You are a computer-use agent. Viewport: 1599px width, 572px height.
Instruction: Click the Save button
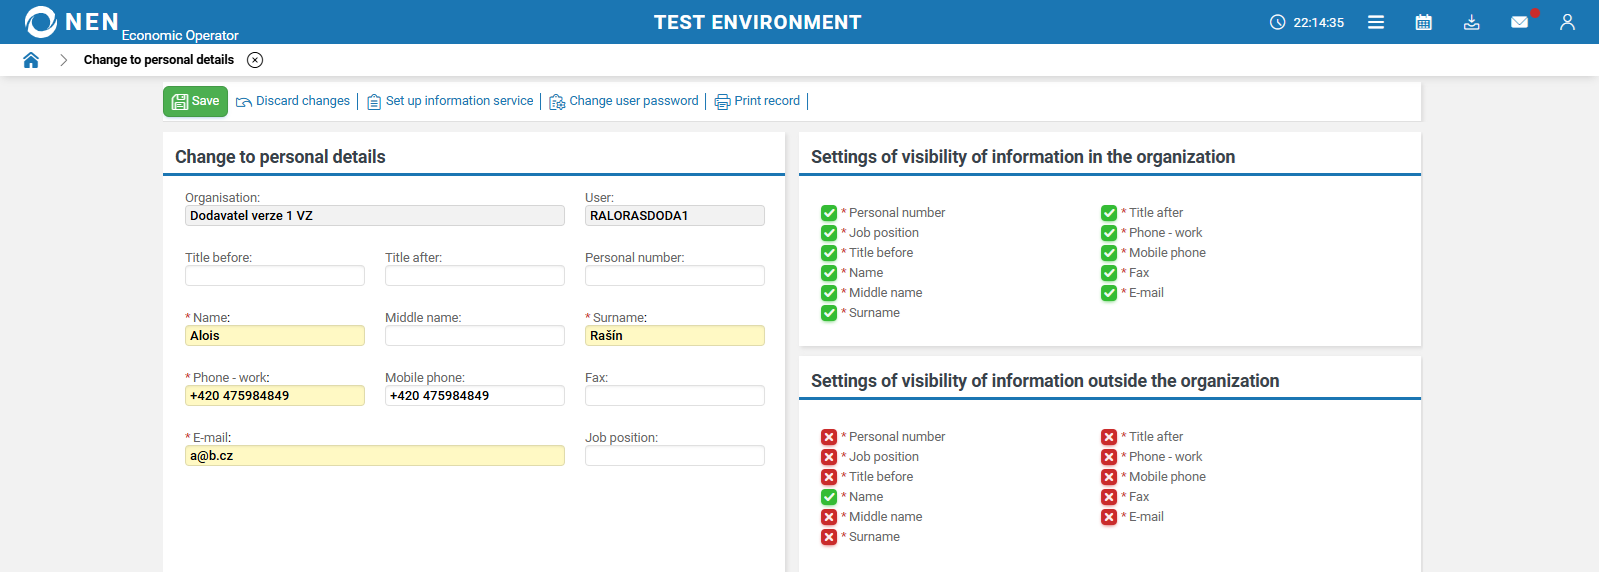(x=195, y=101)
